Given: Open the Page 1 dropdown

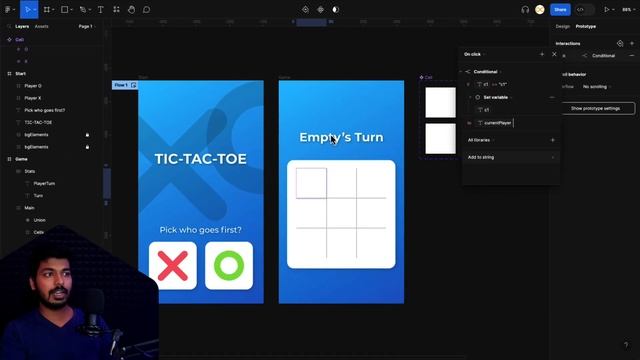Looking at the screenshot, I should pos(86,26).
